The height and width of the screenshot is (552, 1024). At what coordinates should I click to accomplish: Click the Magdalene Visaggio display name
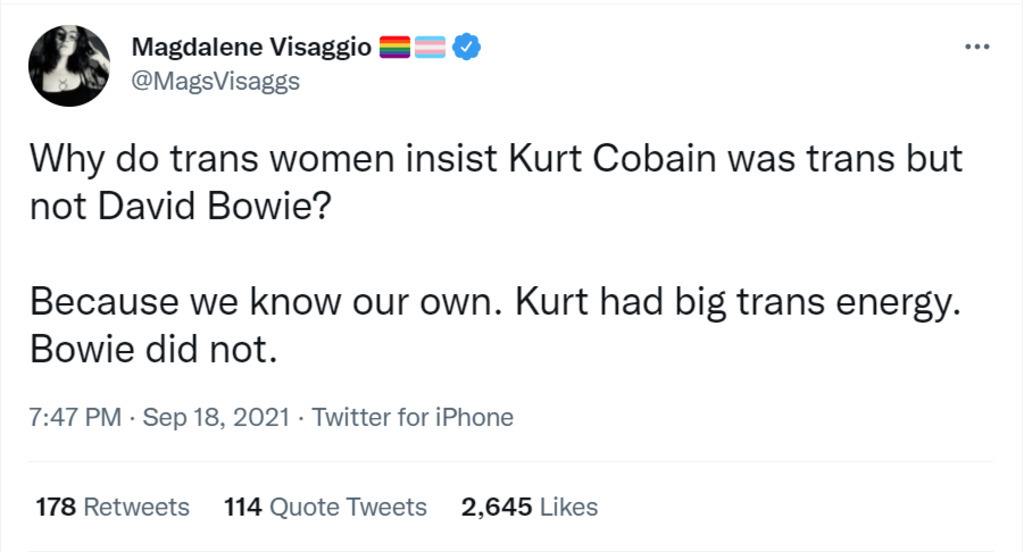(x=251, y=47)
